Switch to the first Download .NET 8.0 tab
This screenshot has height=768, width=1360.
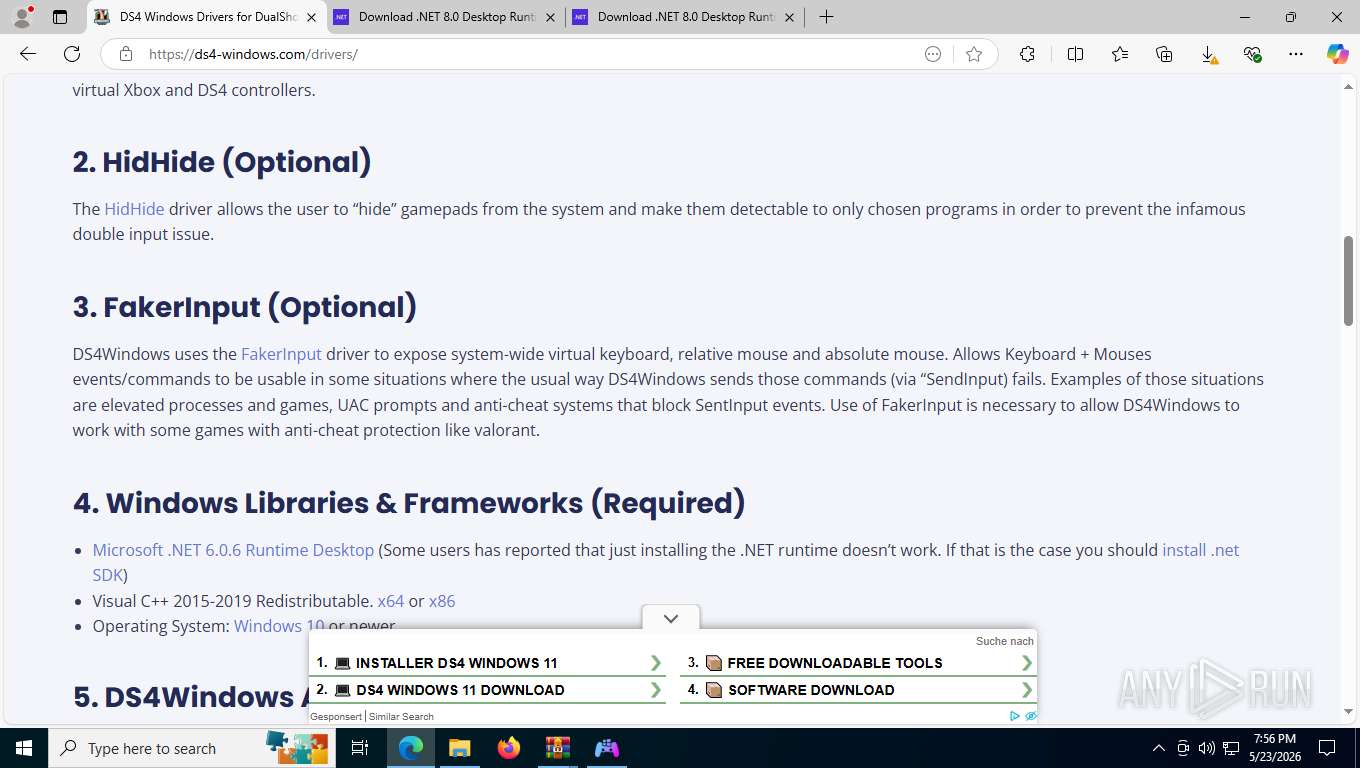coord(446,17)
